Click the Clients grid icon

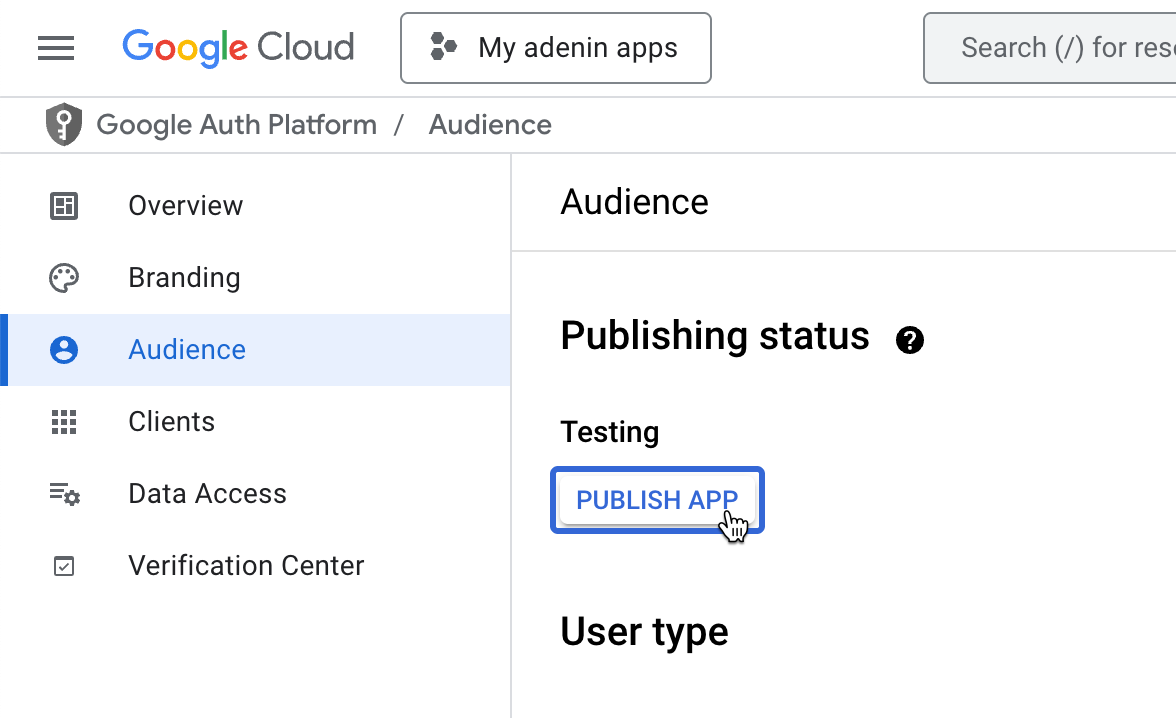(x=64, y=422)
